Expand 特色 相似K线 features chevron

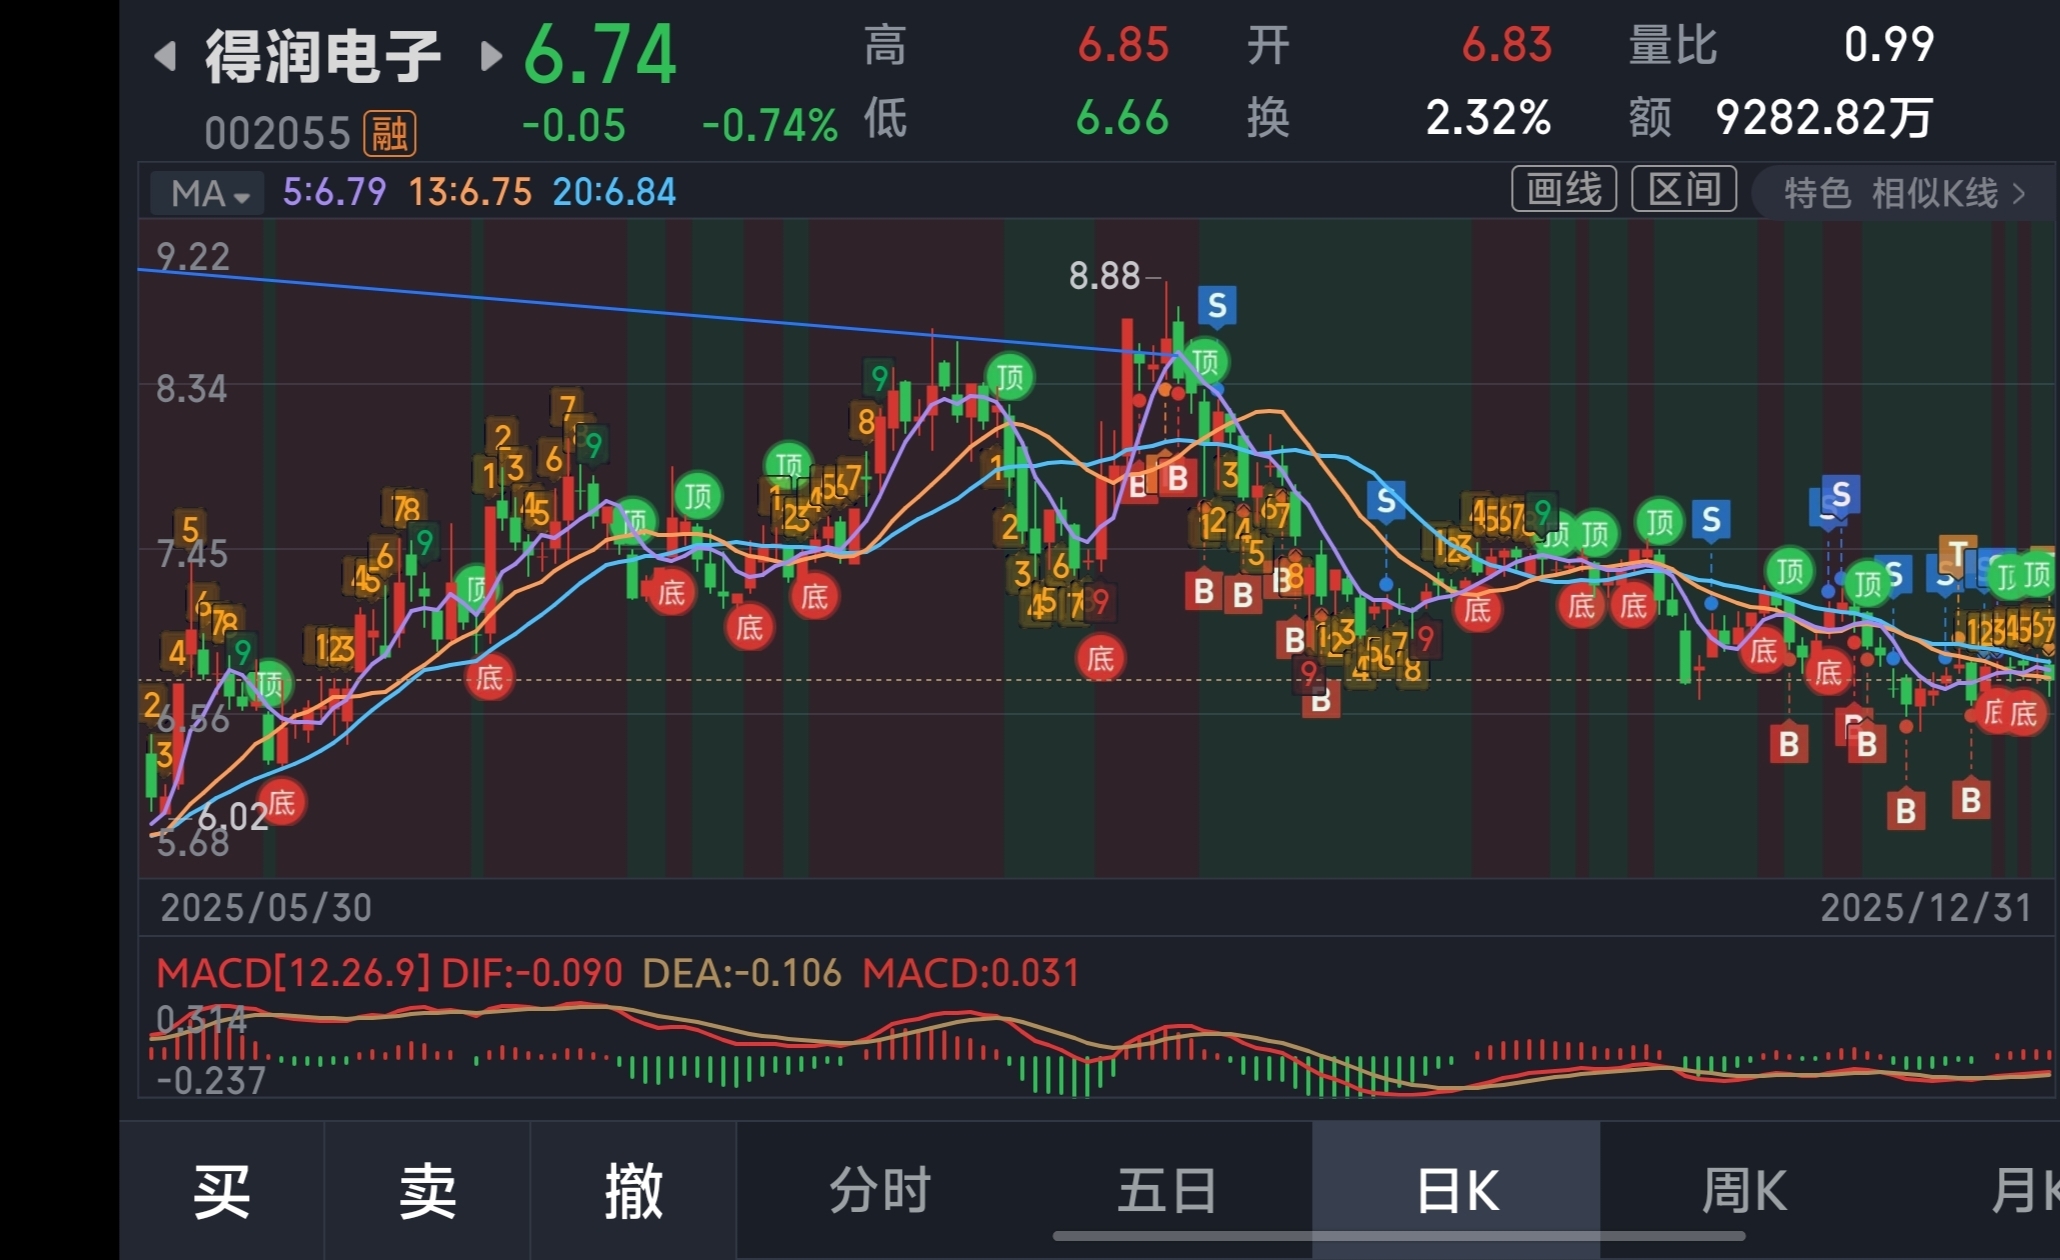(2018, 193)
